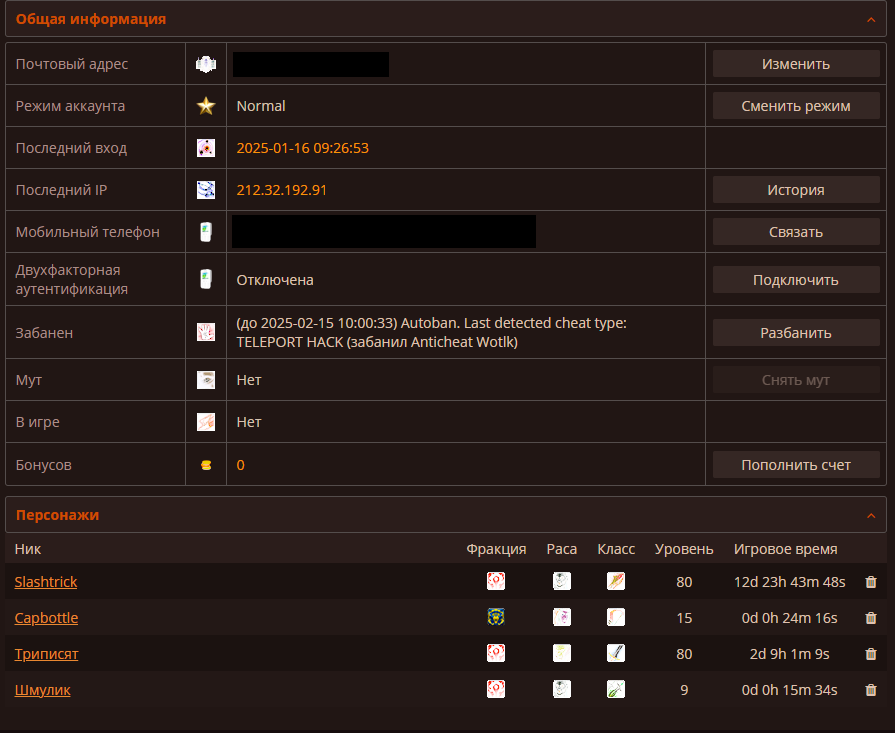Collapse the Персонажи section
895x733 pixels.
point(870,515)
